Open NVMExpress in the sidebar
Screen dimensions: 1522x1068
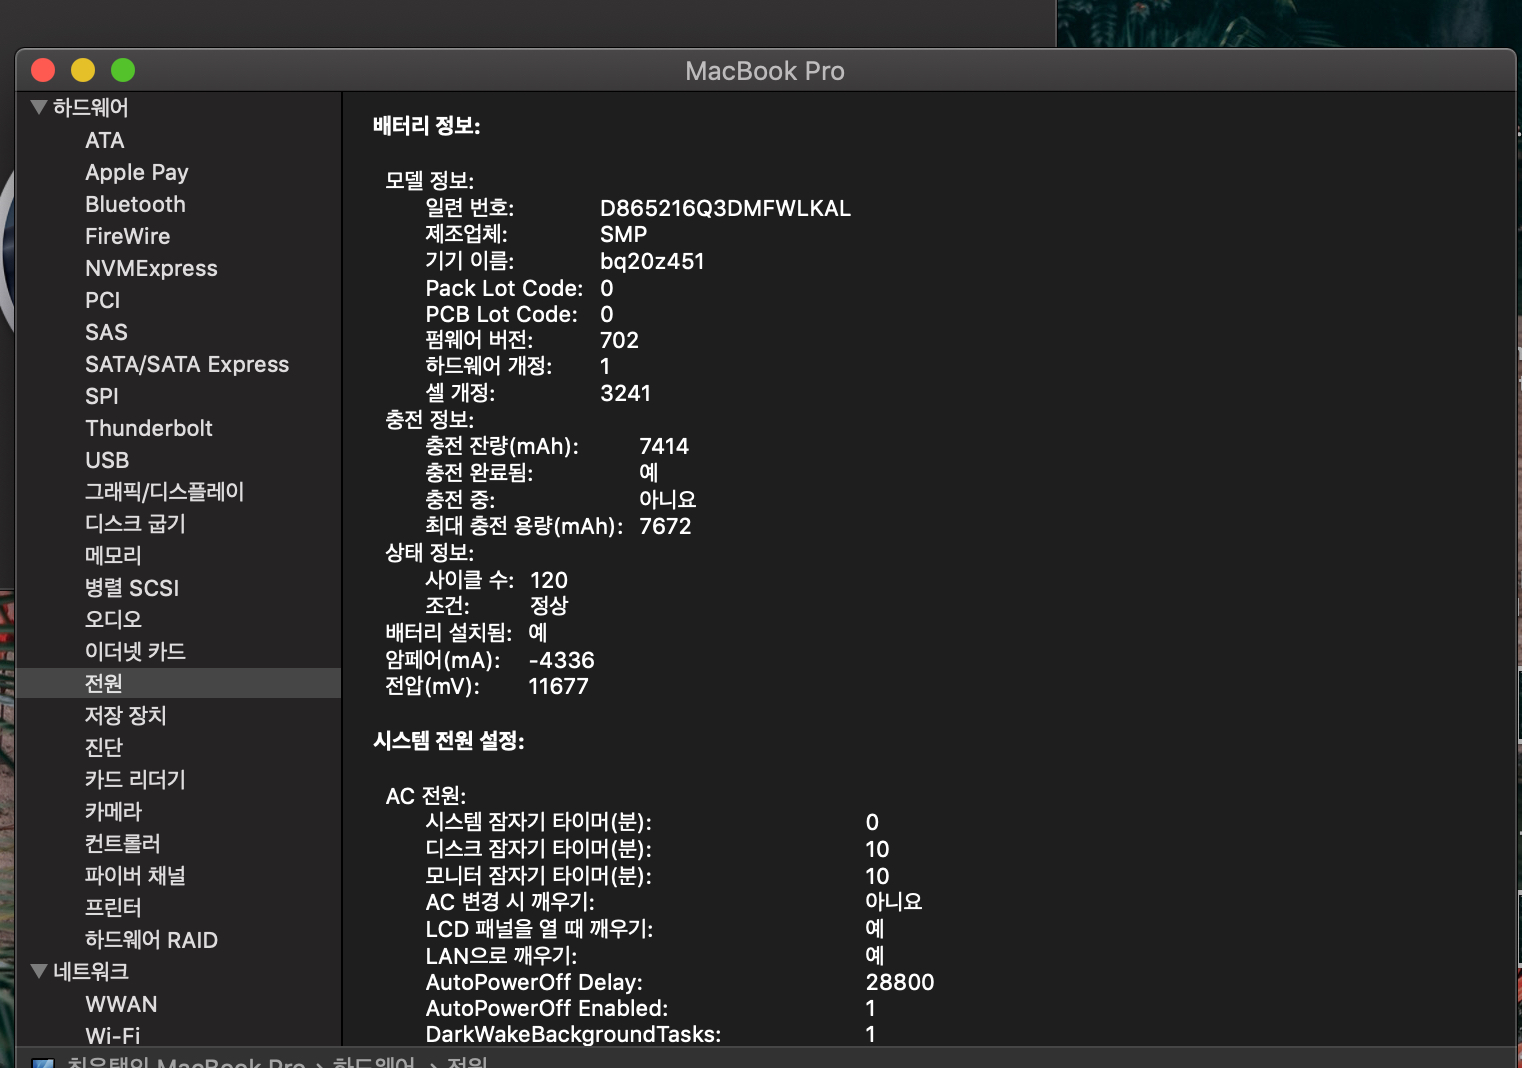click(151, 268)
